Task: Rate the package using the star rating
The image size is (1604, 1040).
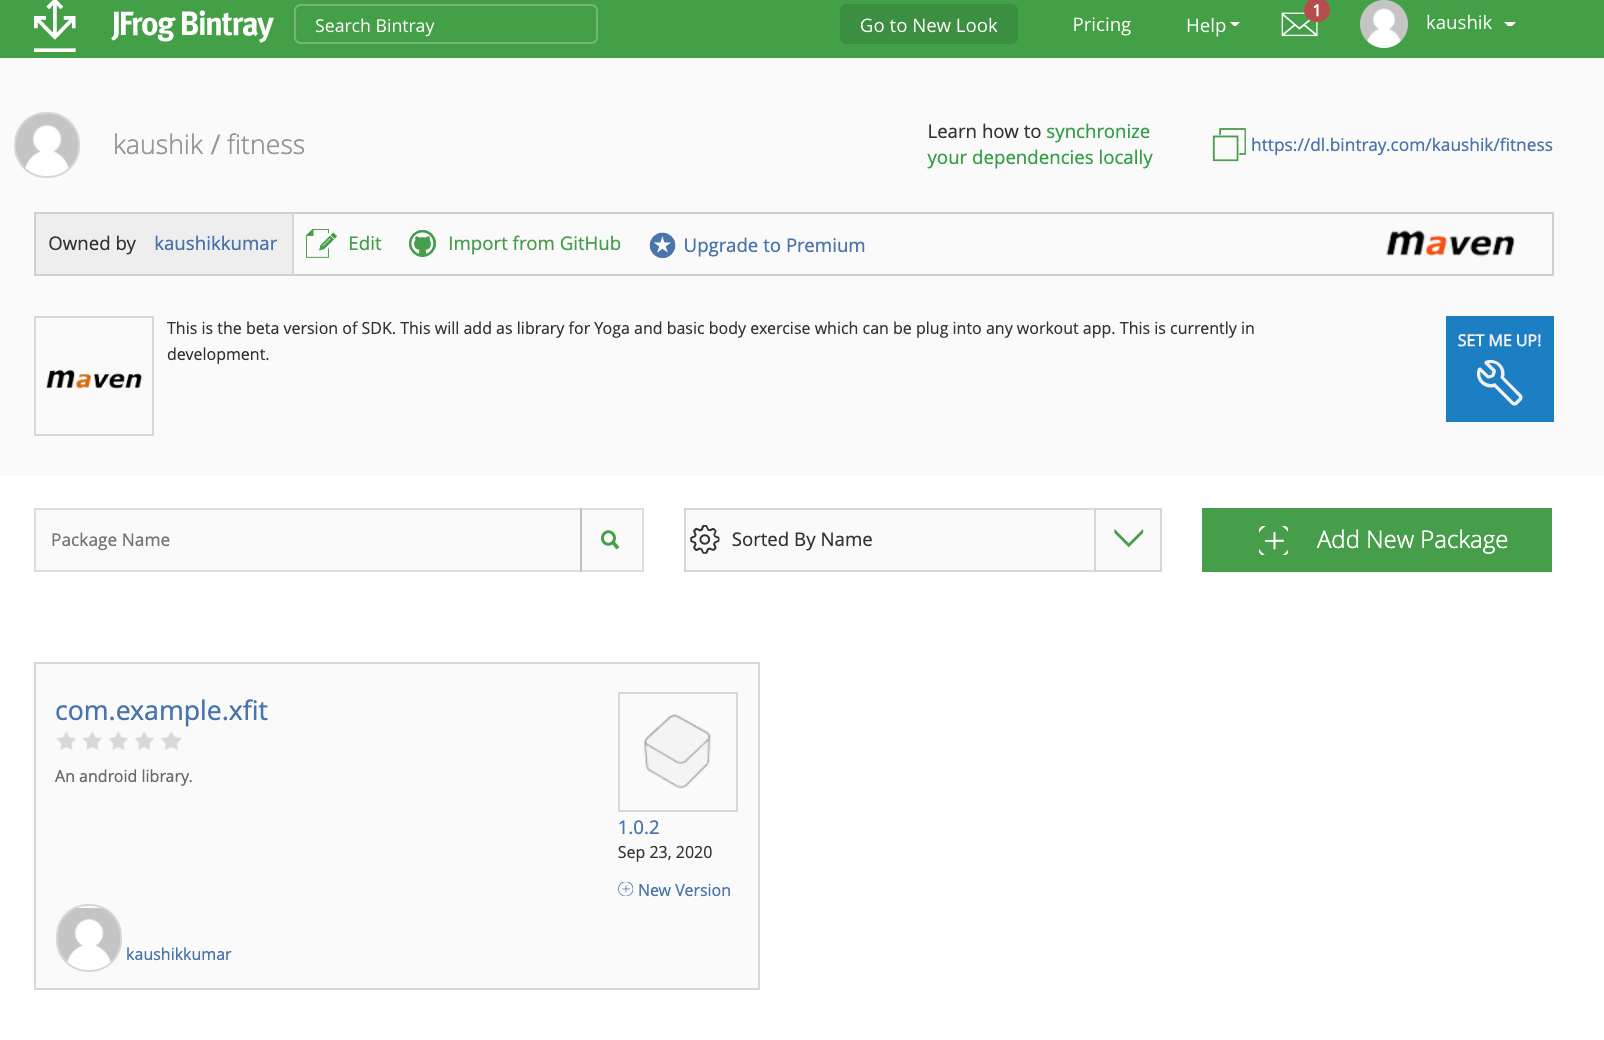Action: point(119,741)
